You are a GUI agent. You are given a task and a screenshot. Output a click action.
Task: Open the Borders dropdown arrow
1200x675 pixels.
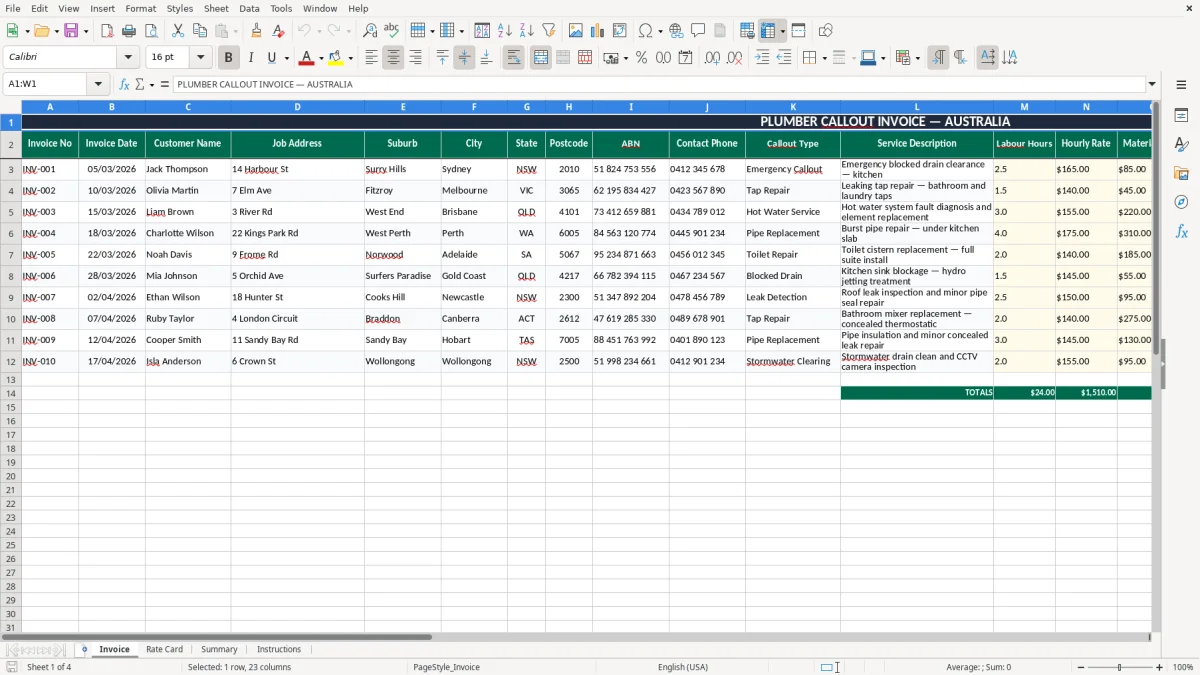[x=826, y=58]
